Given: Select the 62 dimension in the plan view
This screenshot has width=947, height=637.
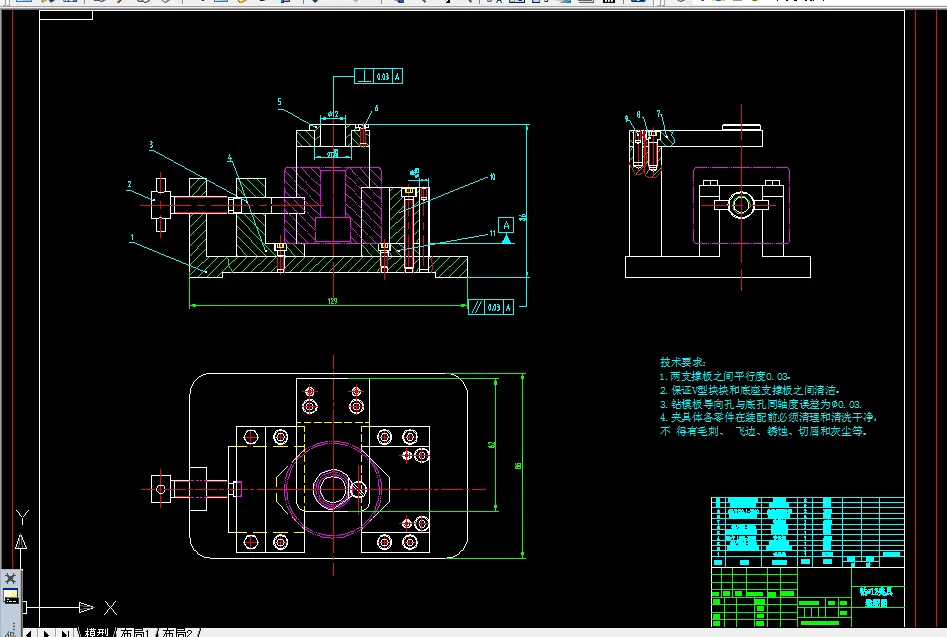Looking at the screenshot, I should [492, 444].
